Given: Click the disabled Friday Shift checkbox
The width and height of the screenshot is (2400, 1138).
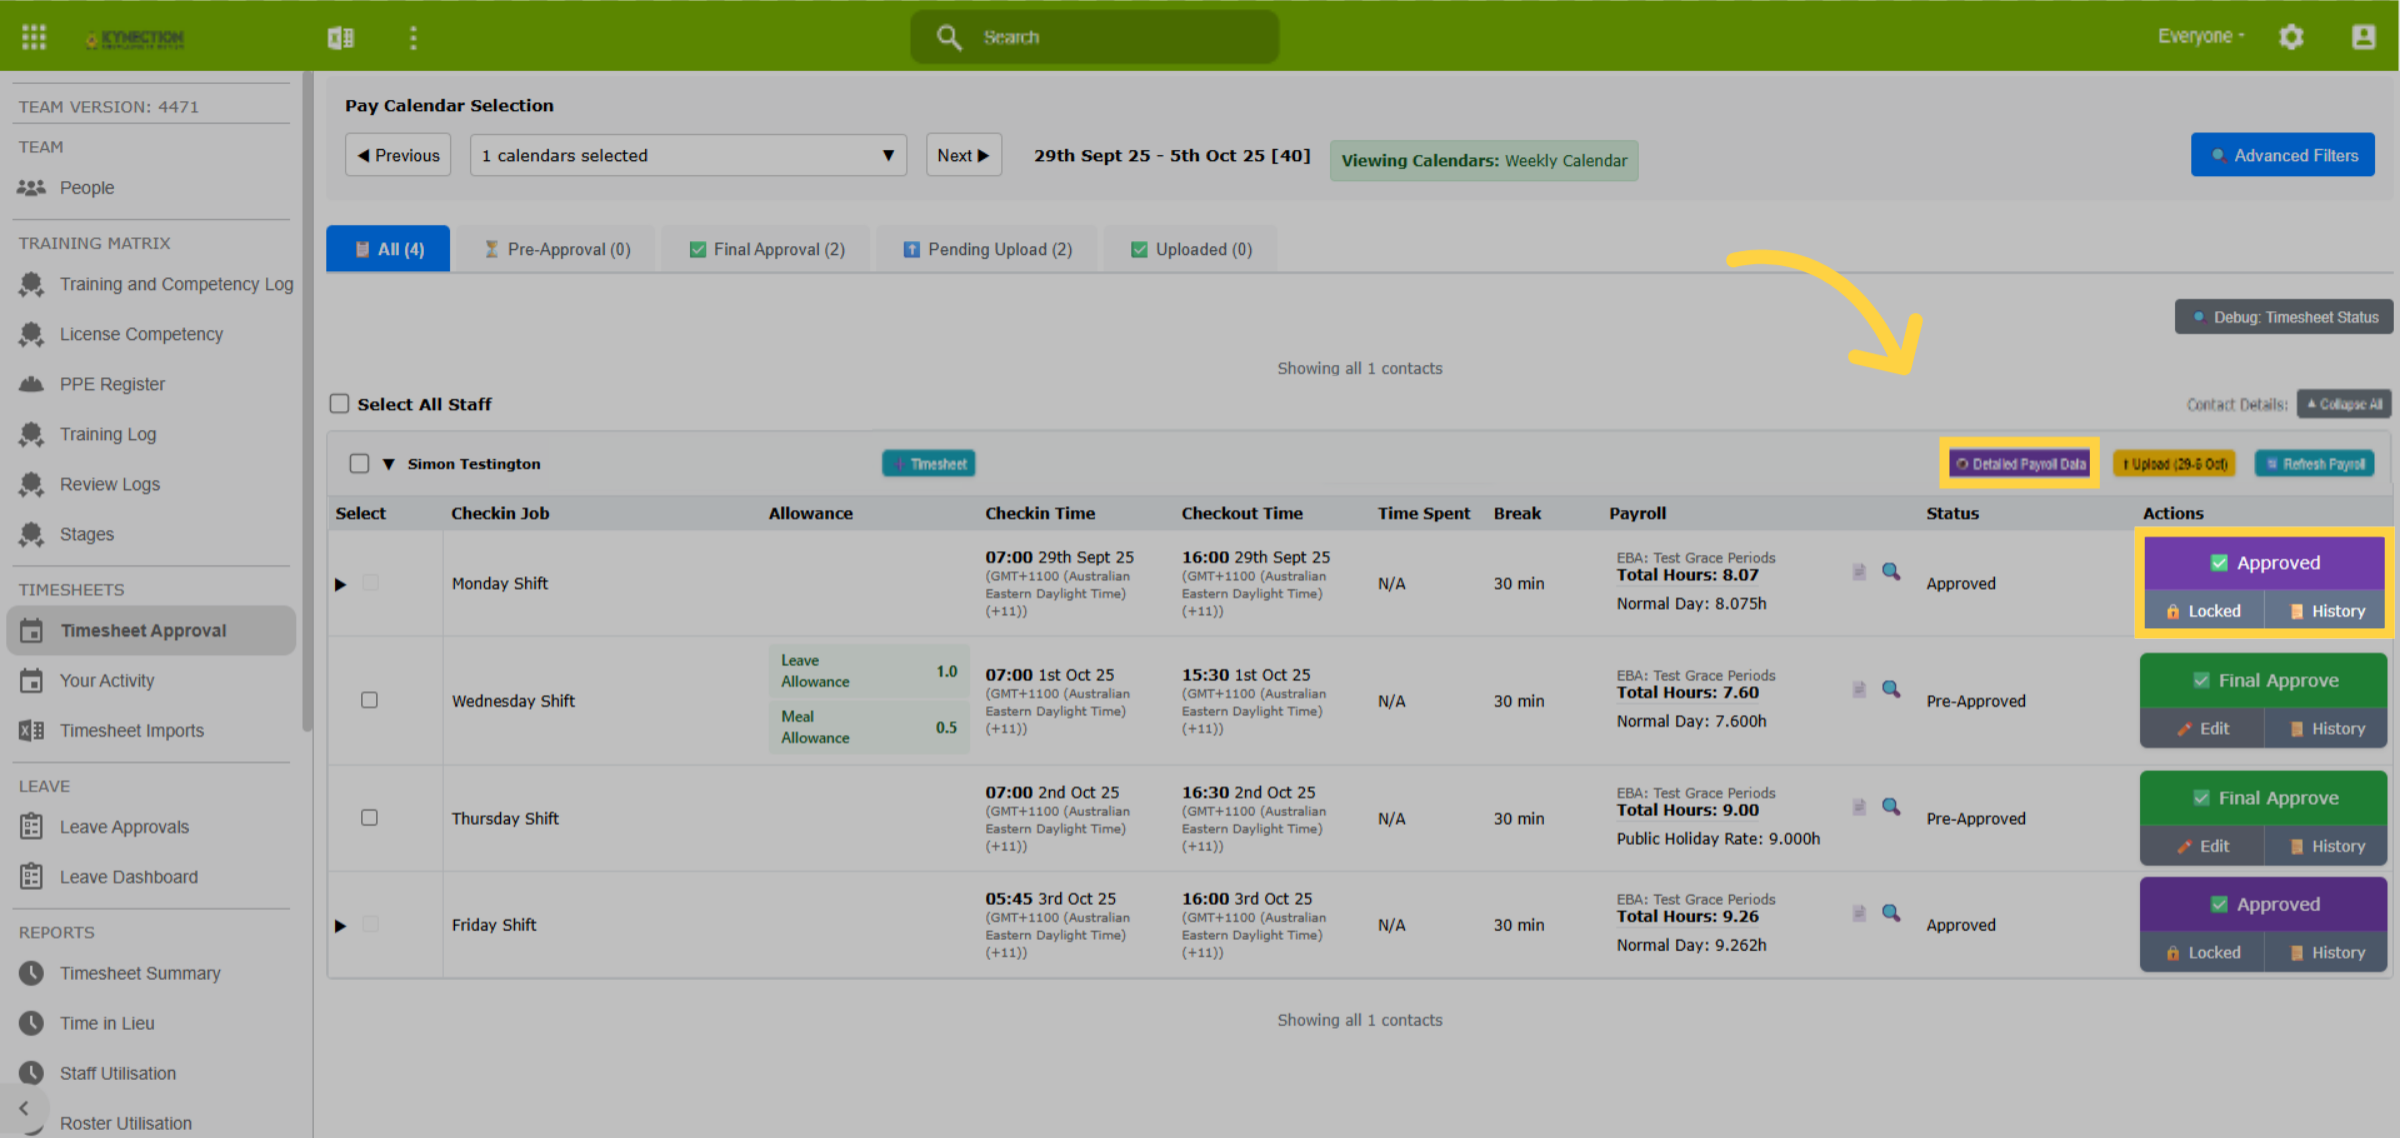Looking at the screenshot, I should coord(370,925).
